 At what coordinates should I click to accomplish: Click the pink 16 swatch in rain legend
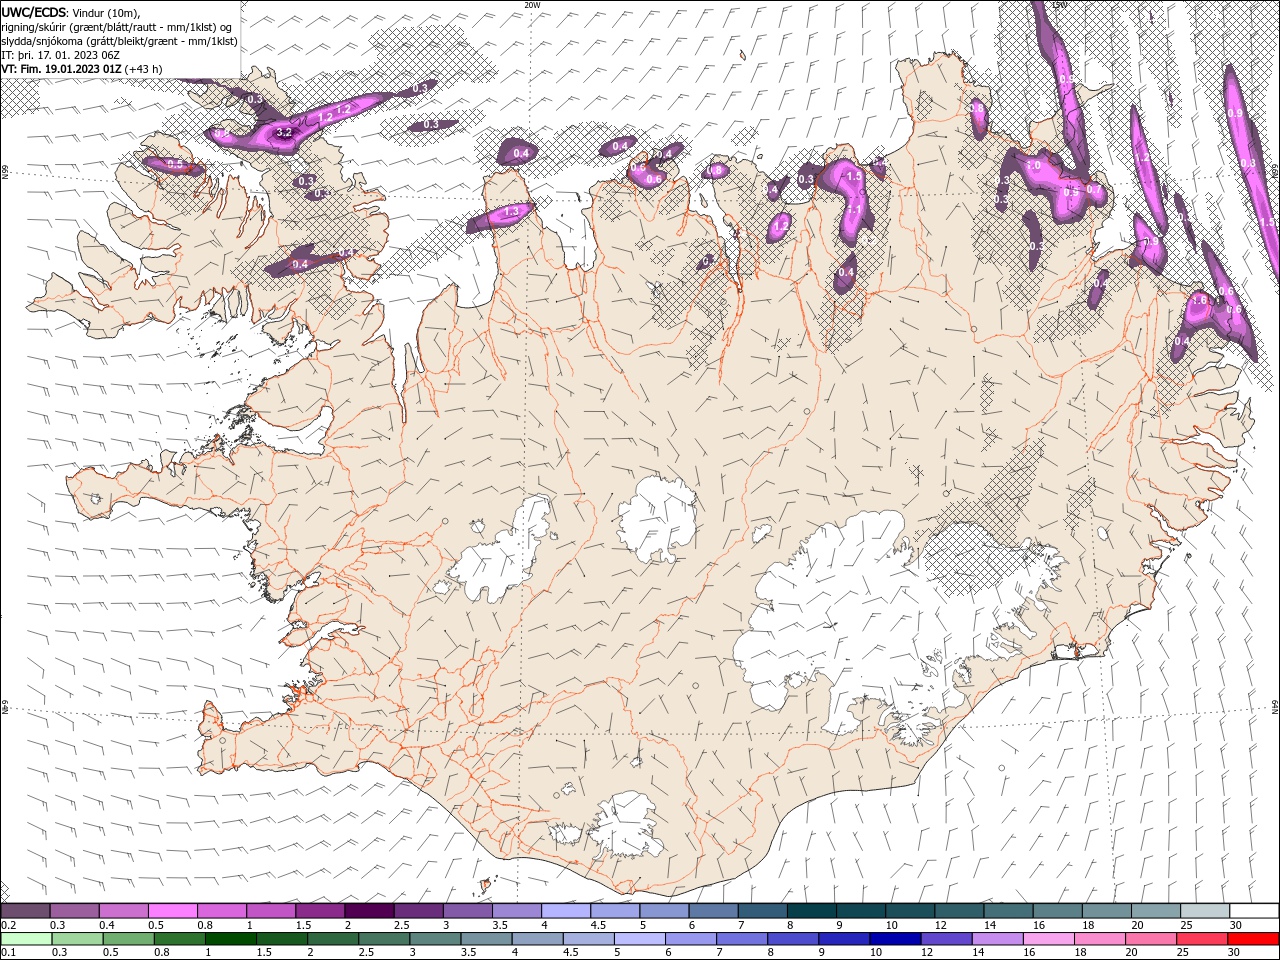pyautogui.click(x=1049, y=939)
